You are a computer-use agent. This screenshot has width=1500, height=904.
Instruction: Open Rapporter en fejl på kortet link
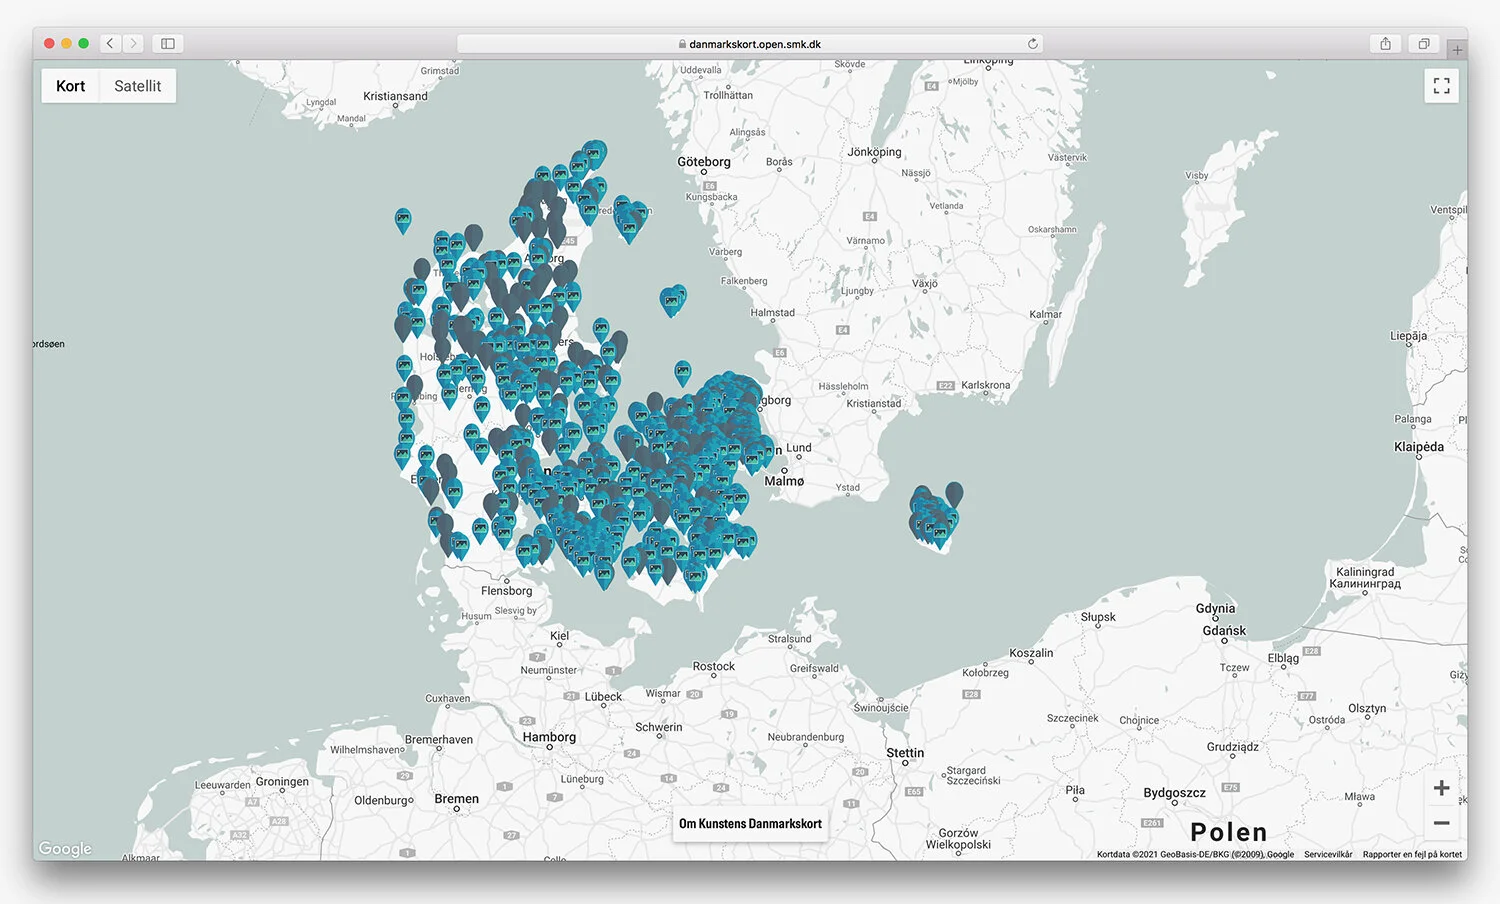[1412, 854]
